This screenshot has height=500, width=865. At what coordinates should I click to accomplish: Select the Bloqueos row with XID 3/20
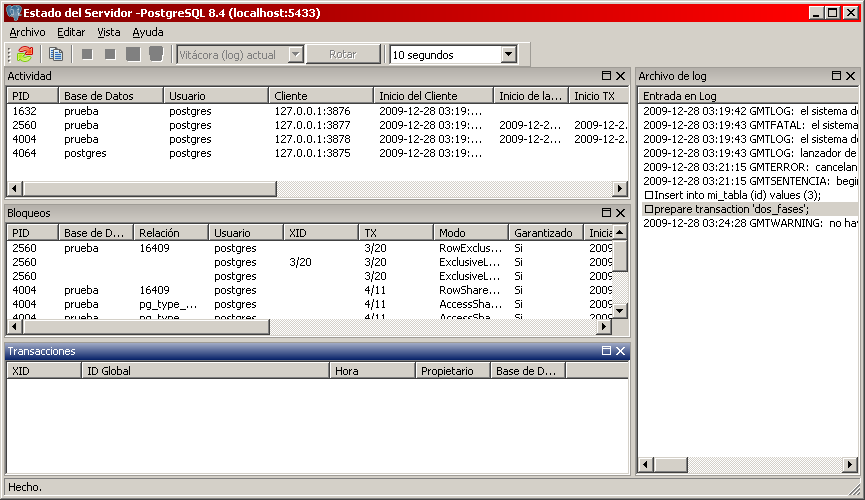pos(310,262)
